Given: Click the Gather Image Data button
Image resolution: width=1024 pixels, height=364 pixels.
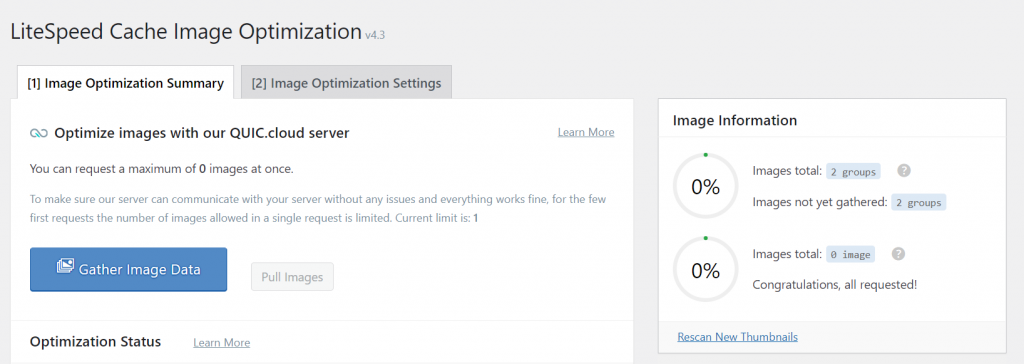Looking at the screenshot, I should (x=129, y=269).
